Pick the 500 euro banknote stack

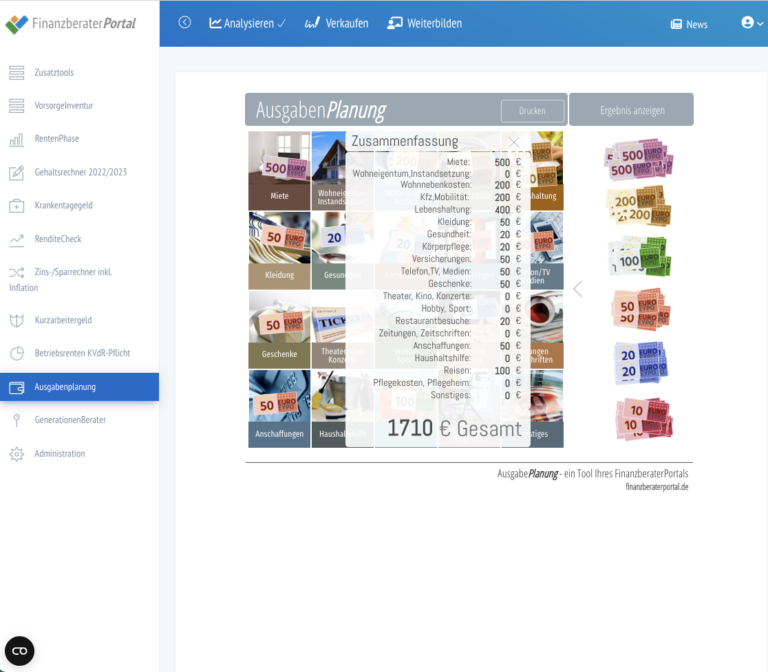(x=638, y=160)
